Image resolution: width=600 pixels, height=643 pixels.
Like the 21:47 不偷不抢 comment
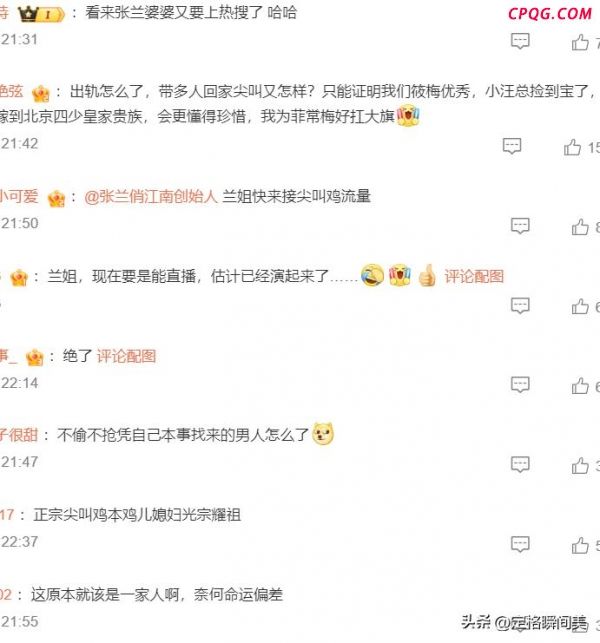(580, 465)
